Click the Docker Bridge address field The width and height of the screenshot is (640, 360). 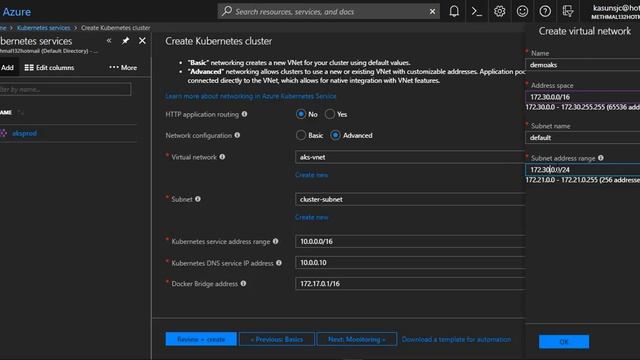[x=410, y=284]
